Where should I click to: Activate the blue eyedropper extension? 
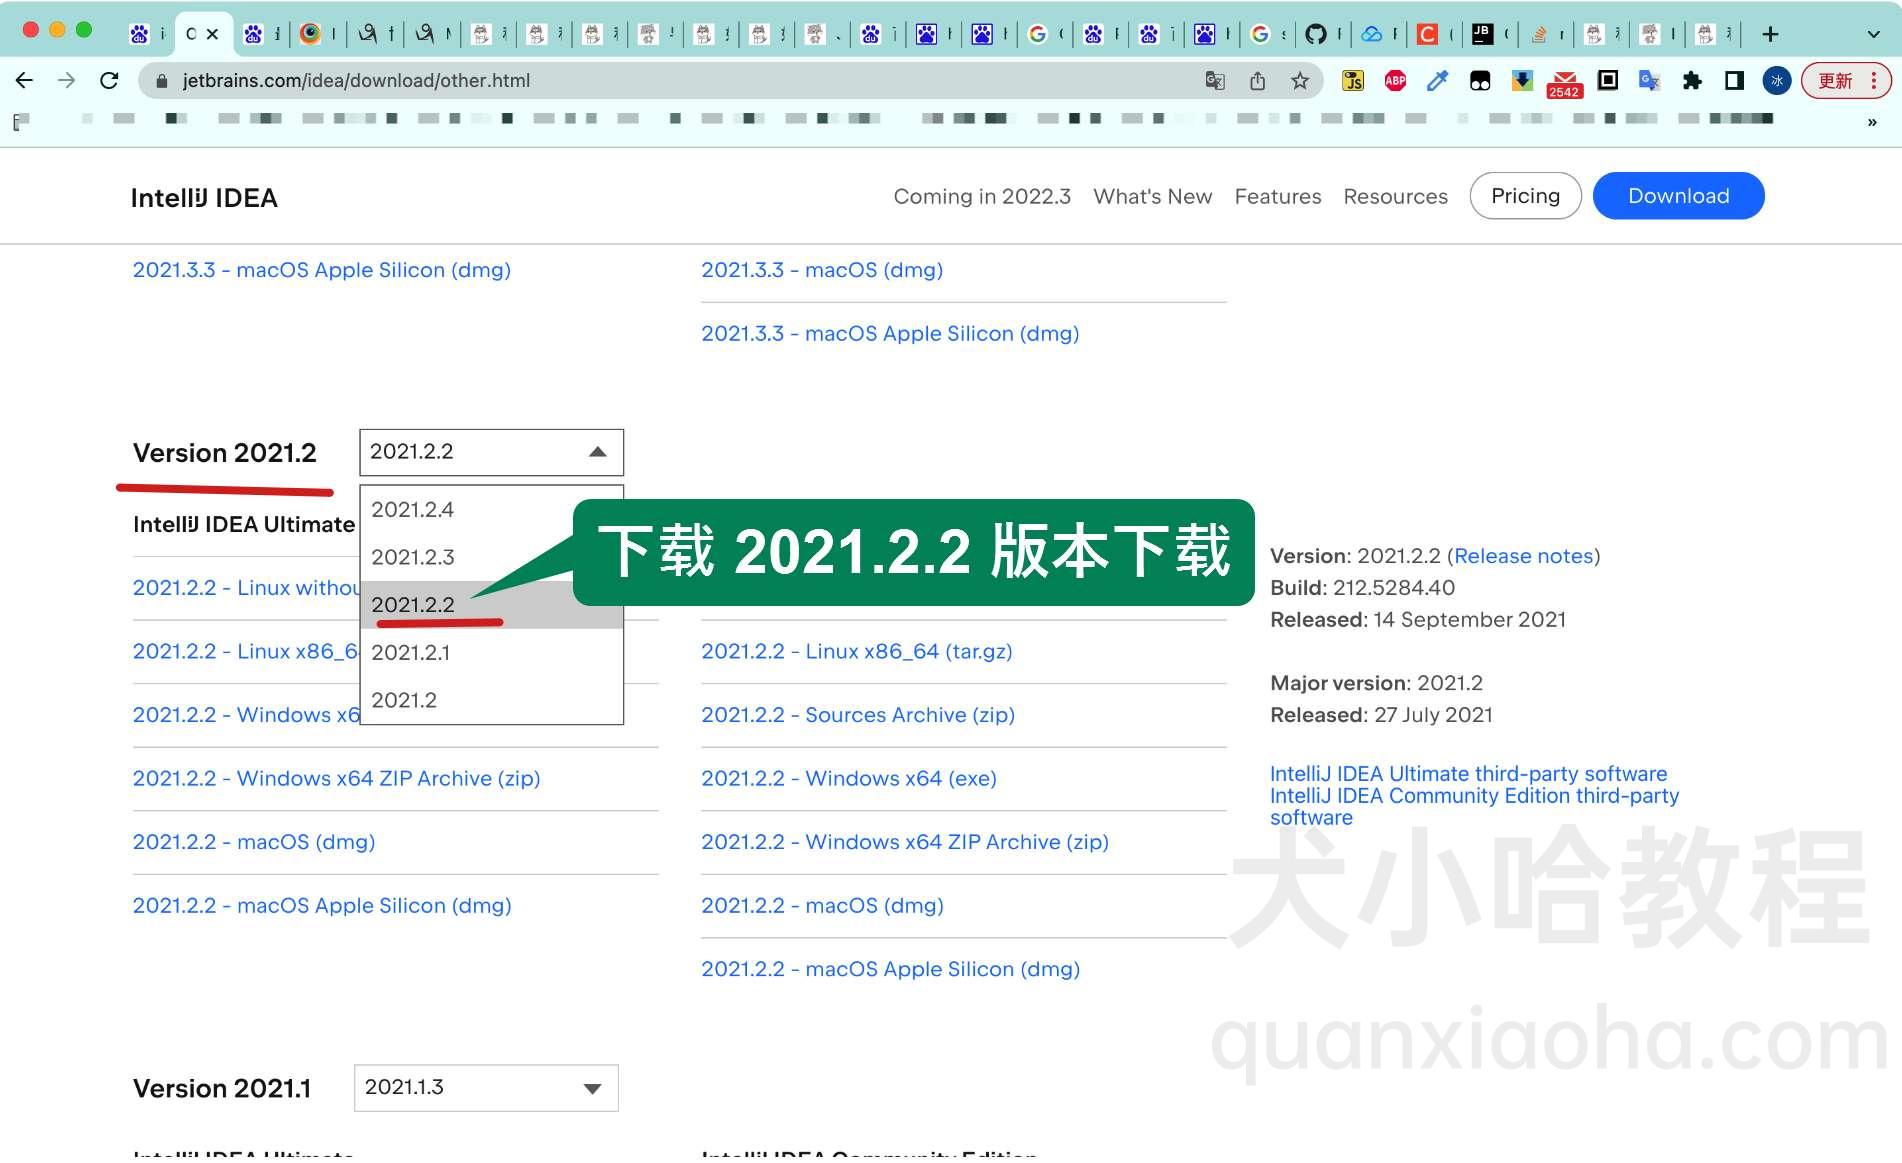(x=1438, y=81)
